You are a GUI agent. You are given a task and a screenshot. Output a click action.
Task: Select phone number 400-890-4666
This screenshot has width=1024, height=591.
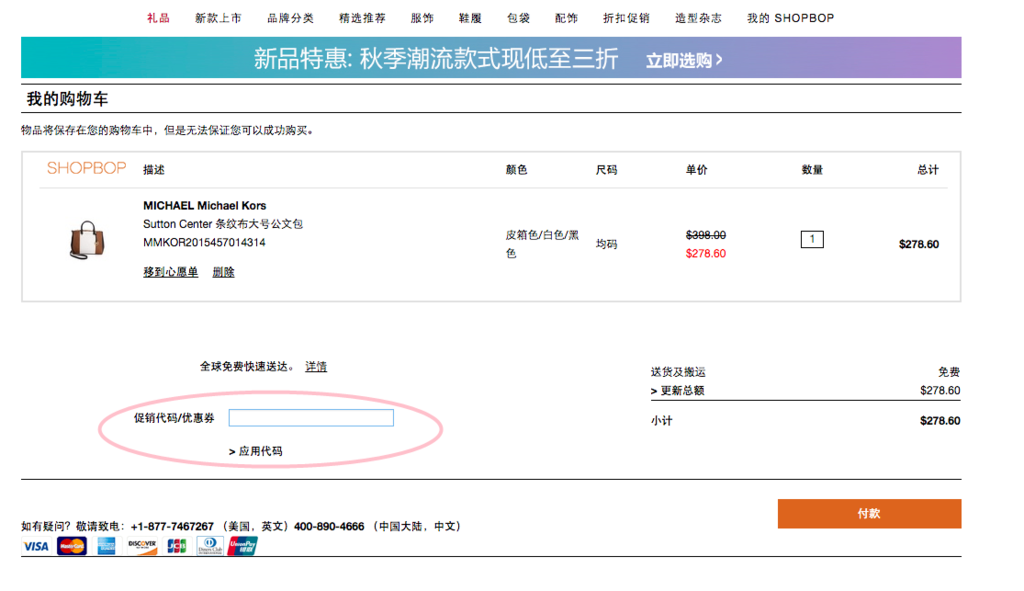pos(329,526)
